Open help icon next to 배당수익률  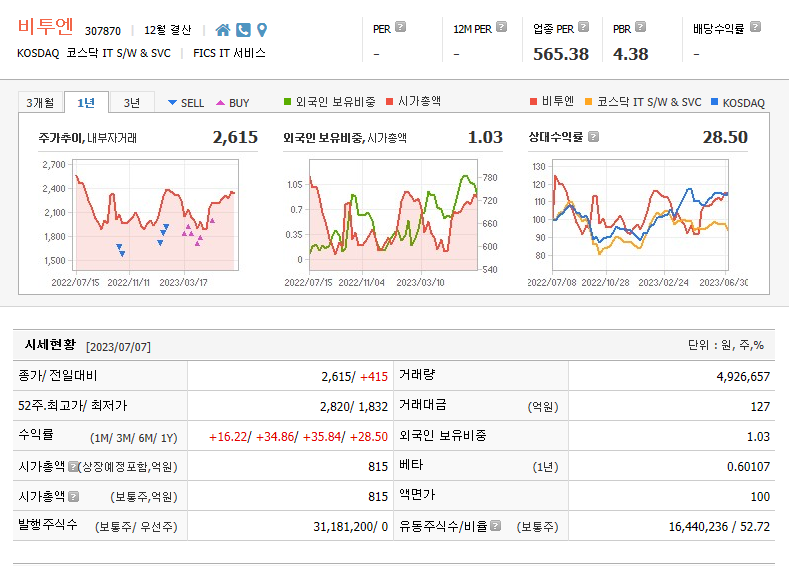755,27
